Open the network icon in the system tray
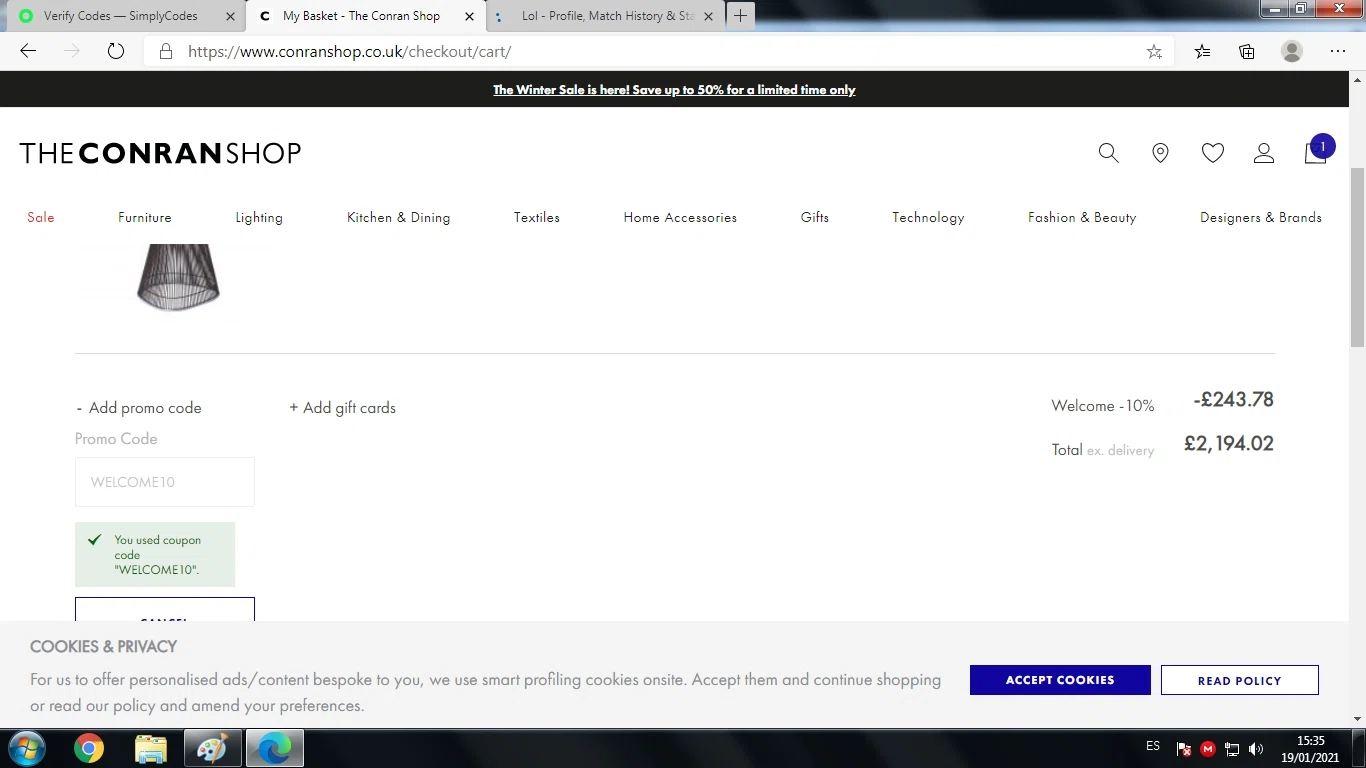 [1232, 749]
